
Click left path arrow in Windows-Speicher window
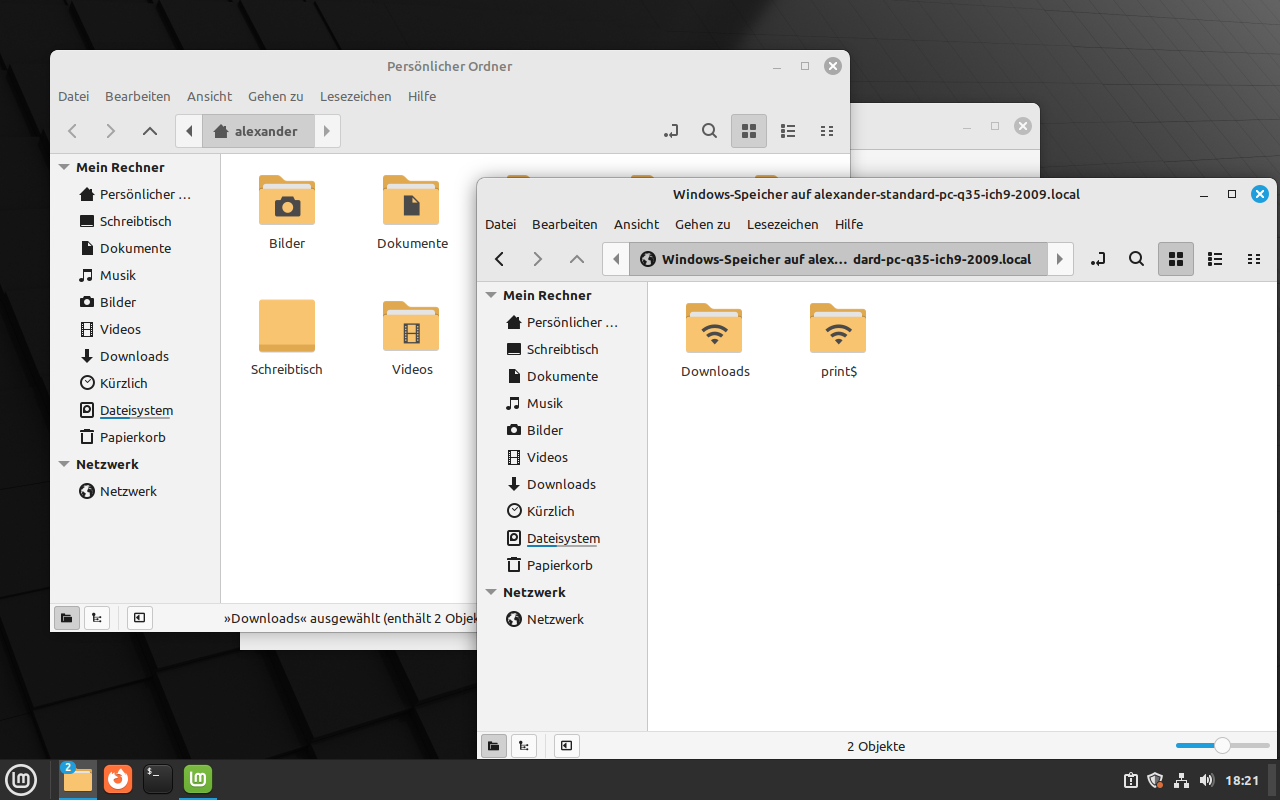click(616, 259)
